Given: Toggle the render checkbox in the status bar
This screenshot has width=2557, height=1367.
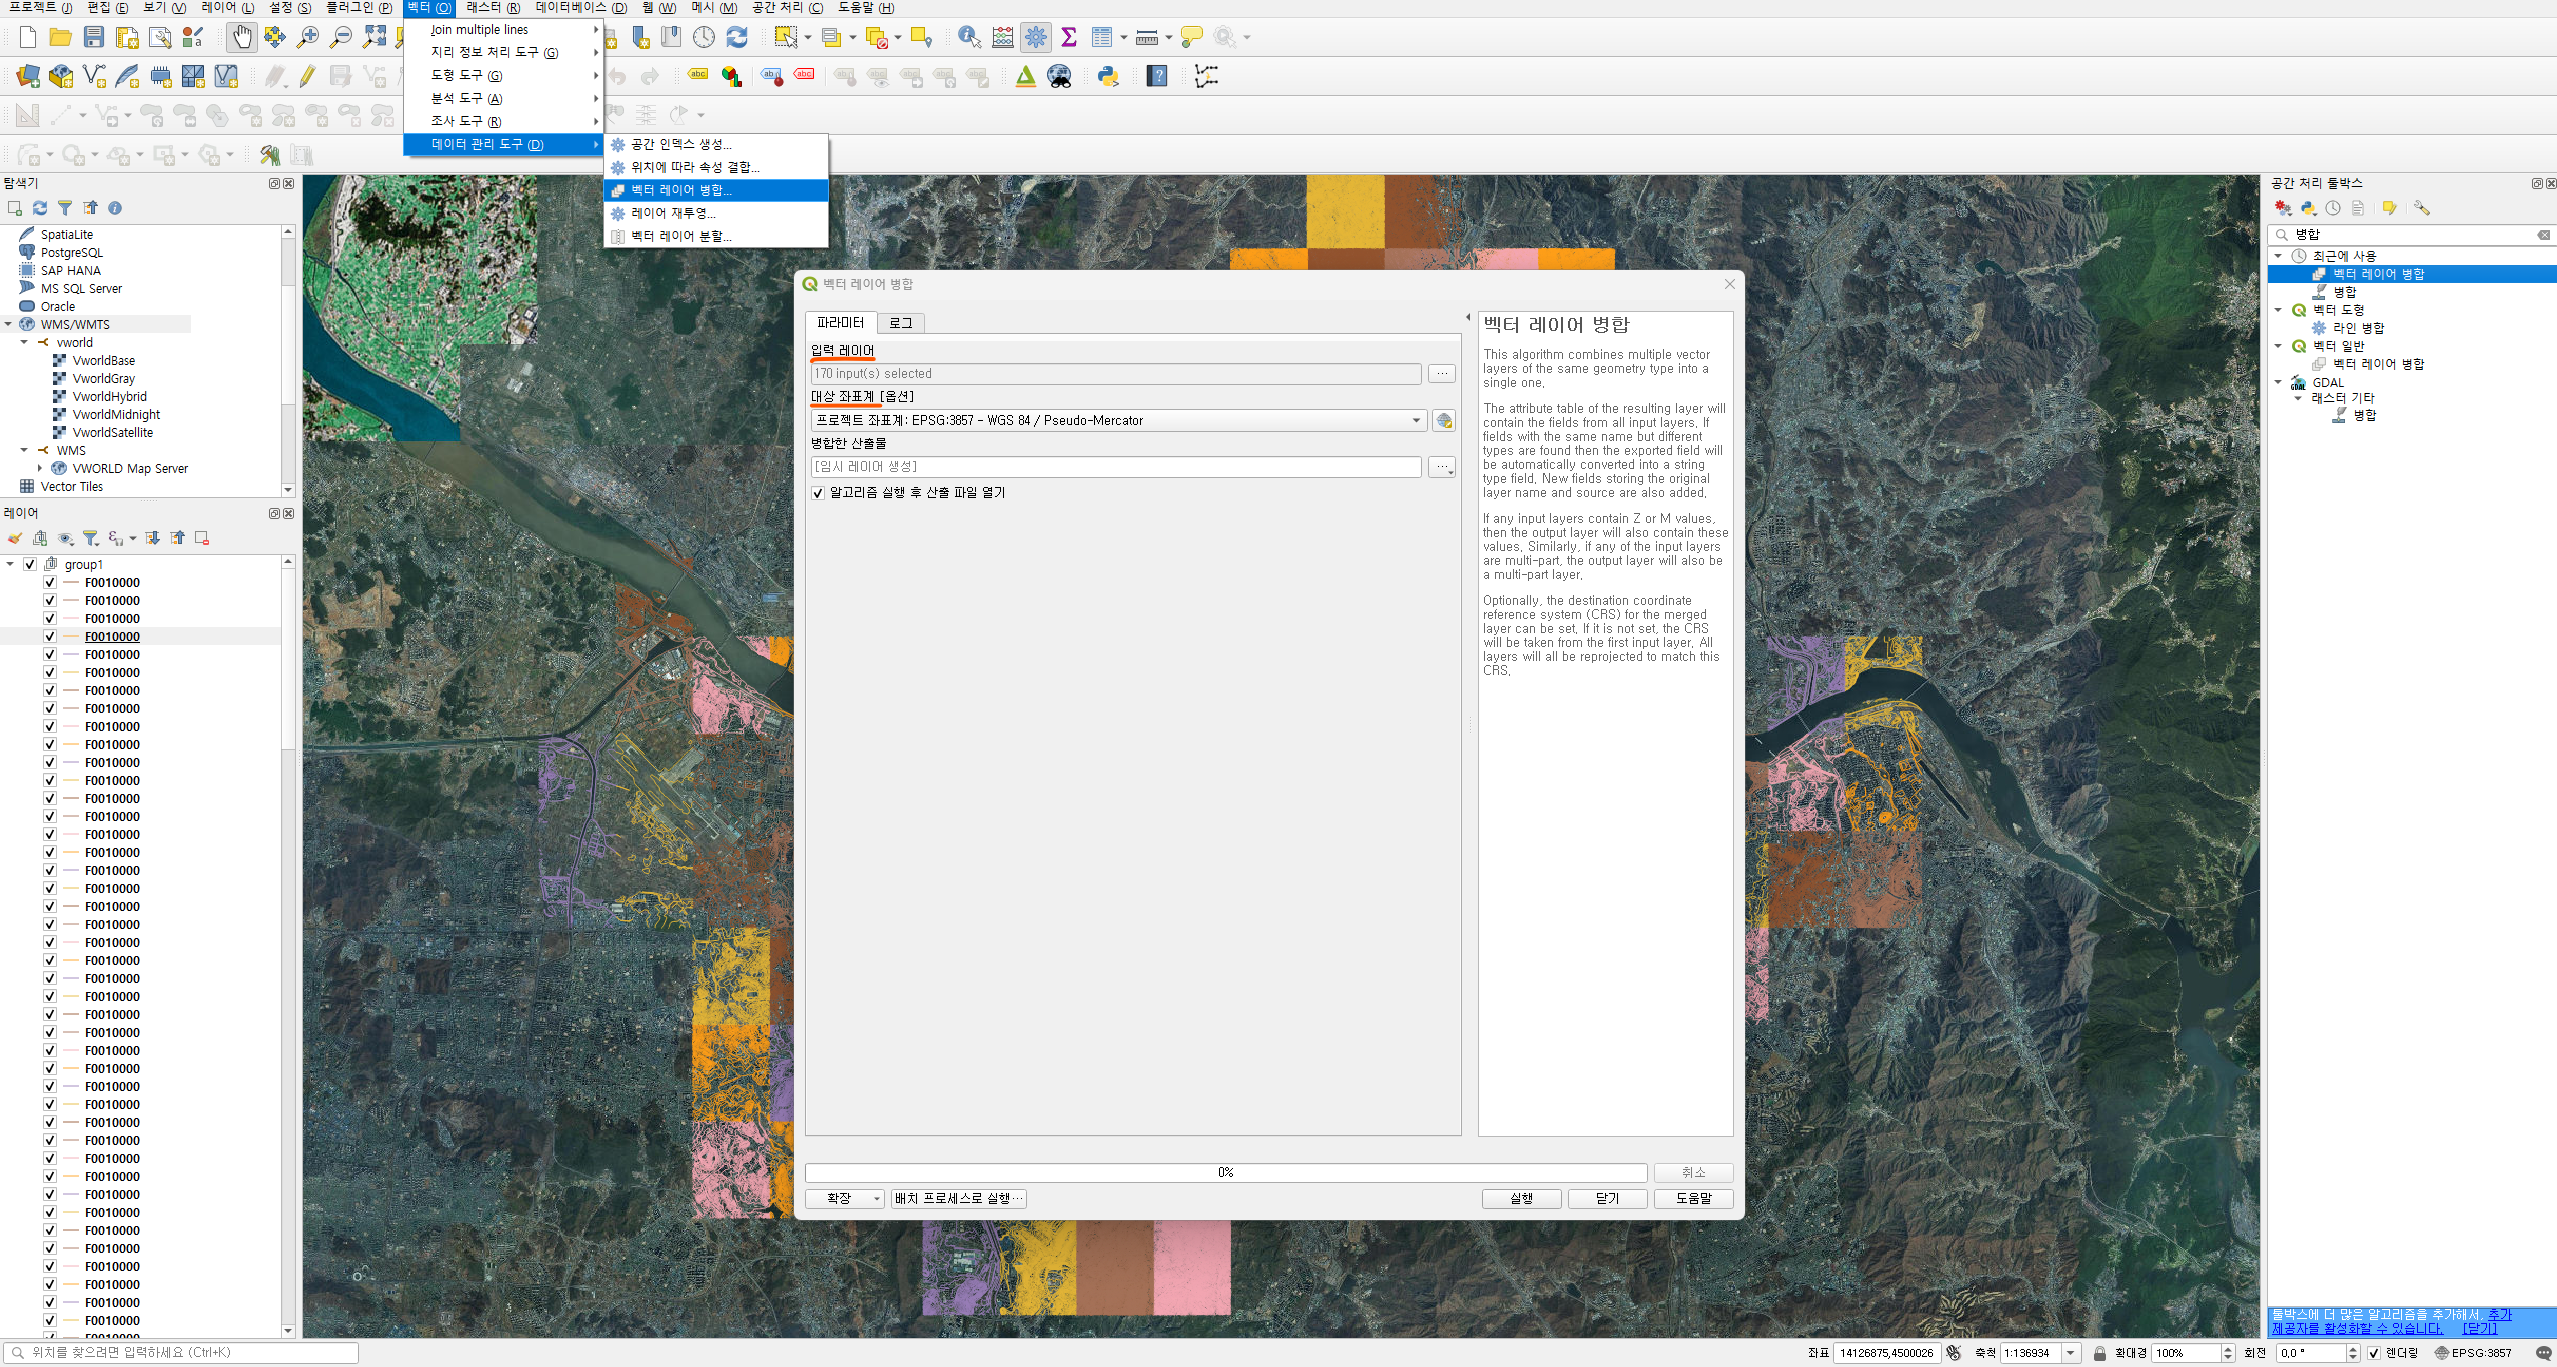Looking at the screenshot, I should coord(2373,1353).
